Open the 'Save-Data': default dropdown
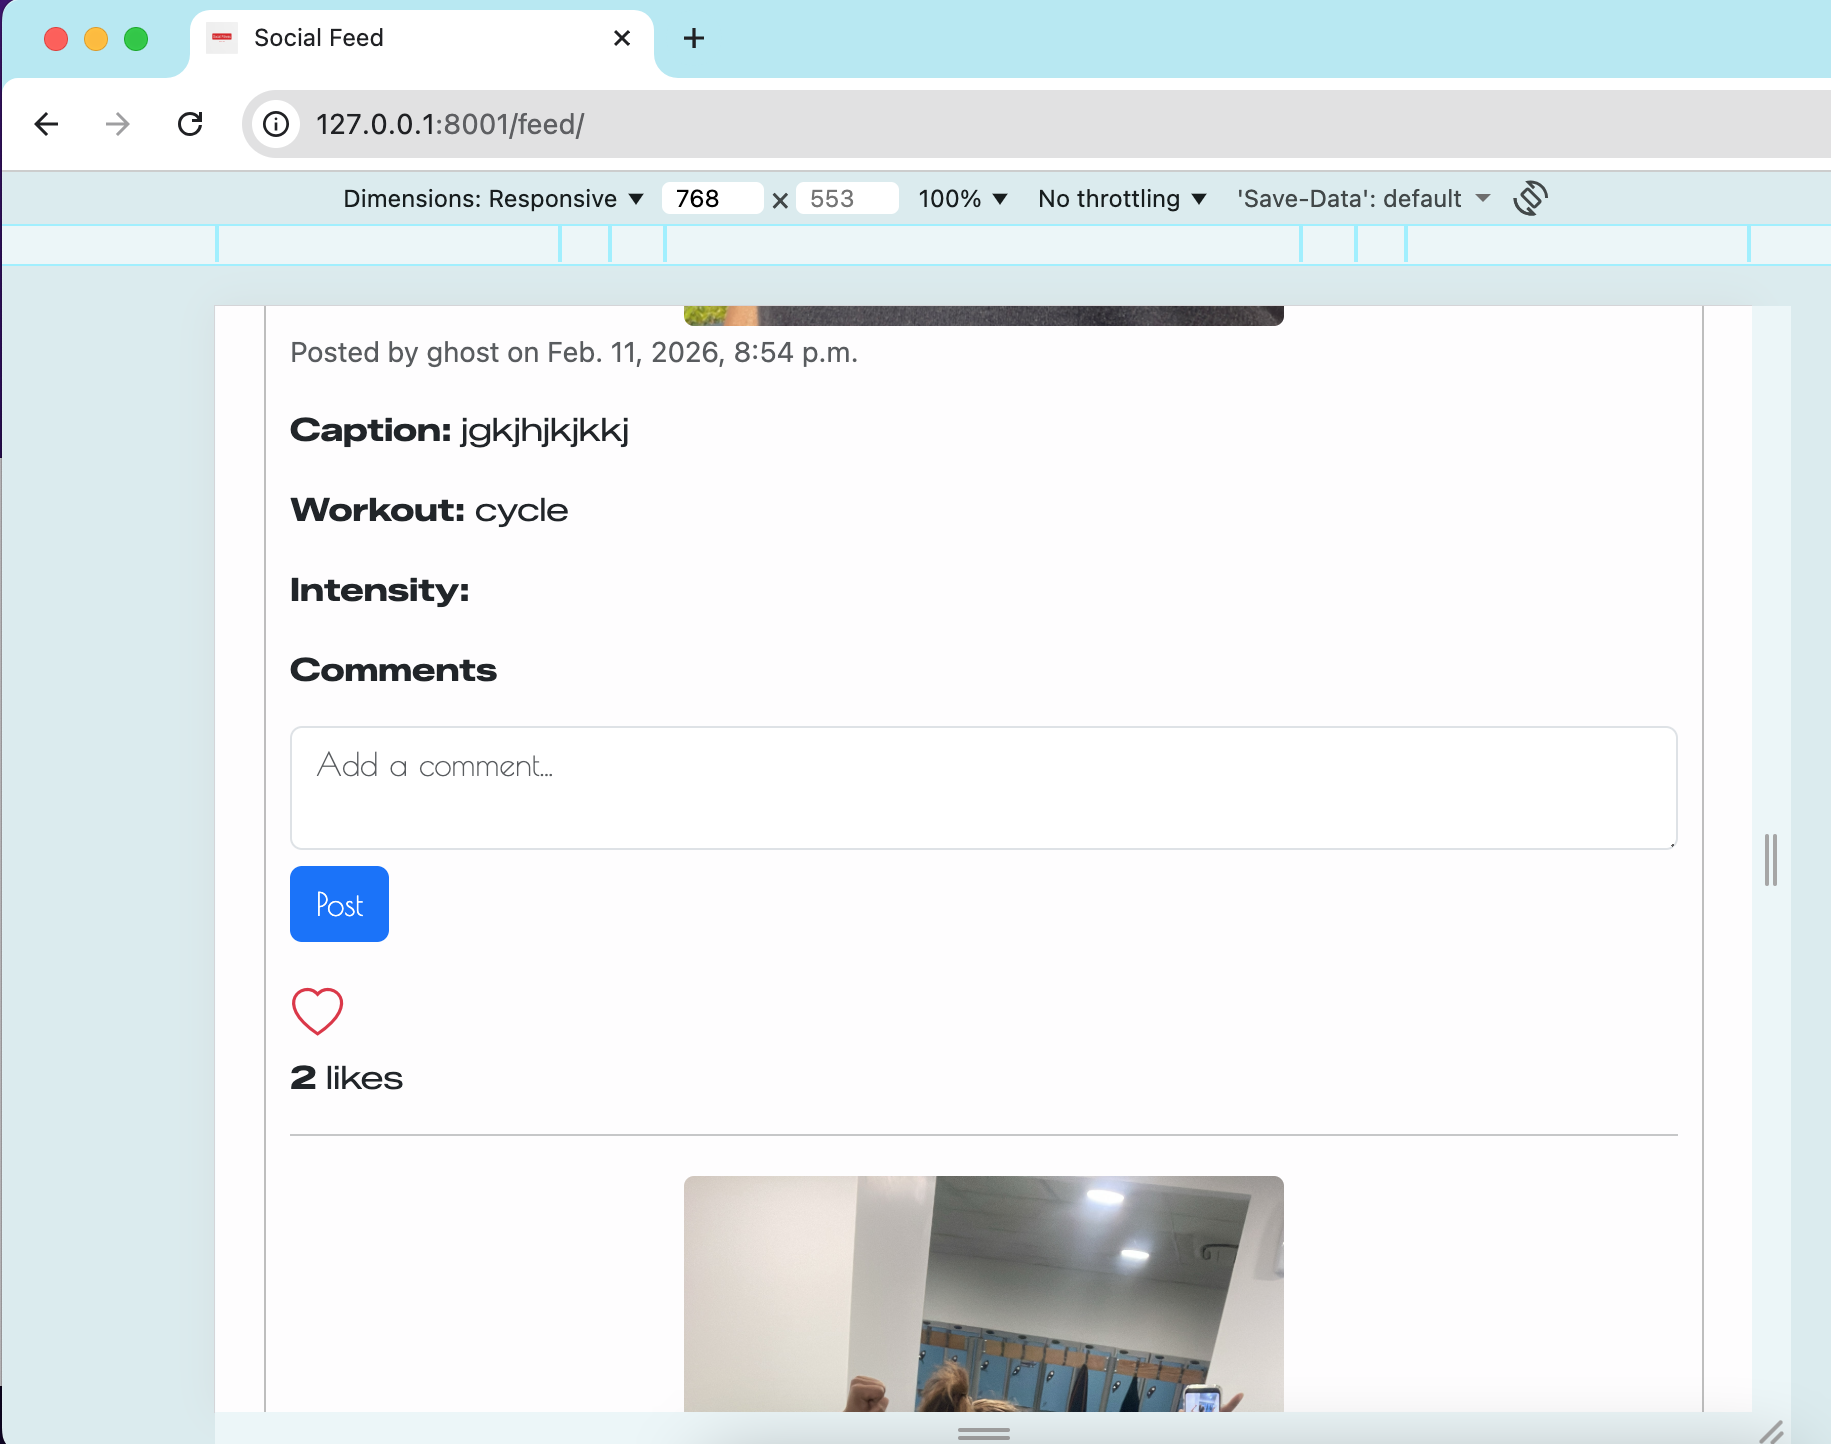The width and height of the screenshot is (1831, 1444). 1360,198
